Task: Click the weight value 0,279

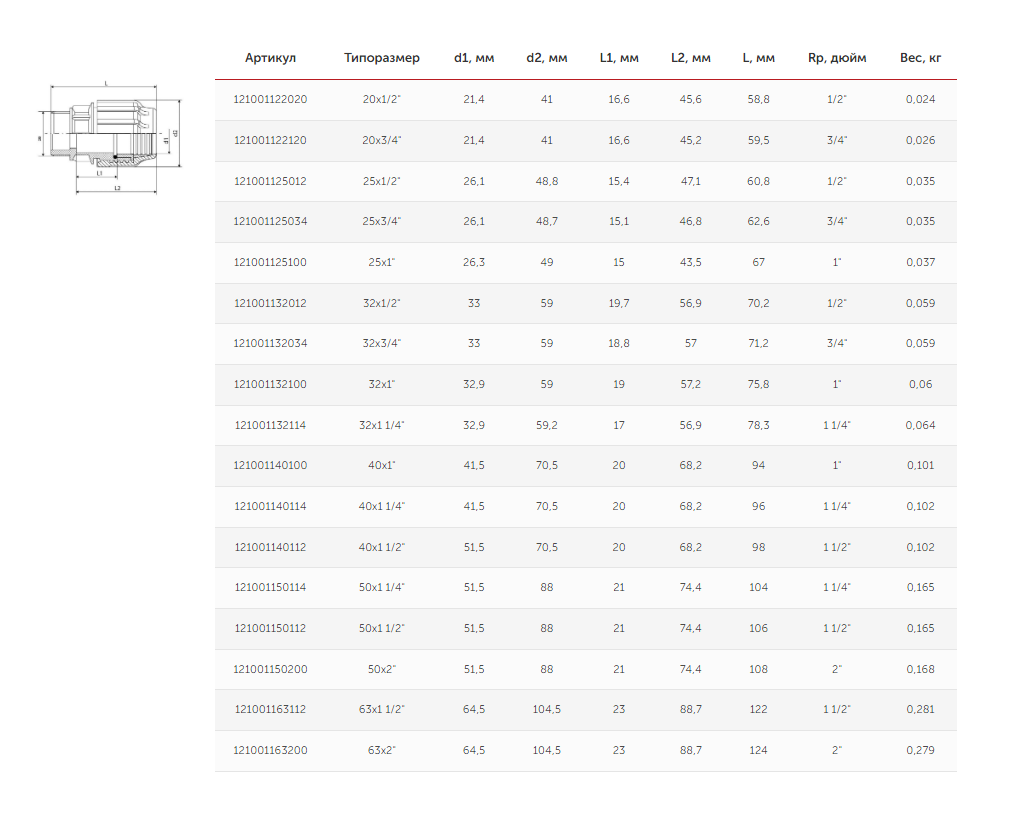Action: [x=921, y=750]
